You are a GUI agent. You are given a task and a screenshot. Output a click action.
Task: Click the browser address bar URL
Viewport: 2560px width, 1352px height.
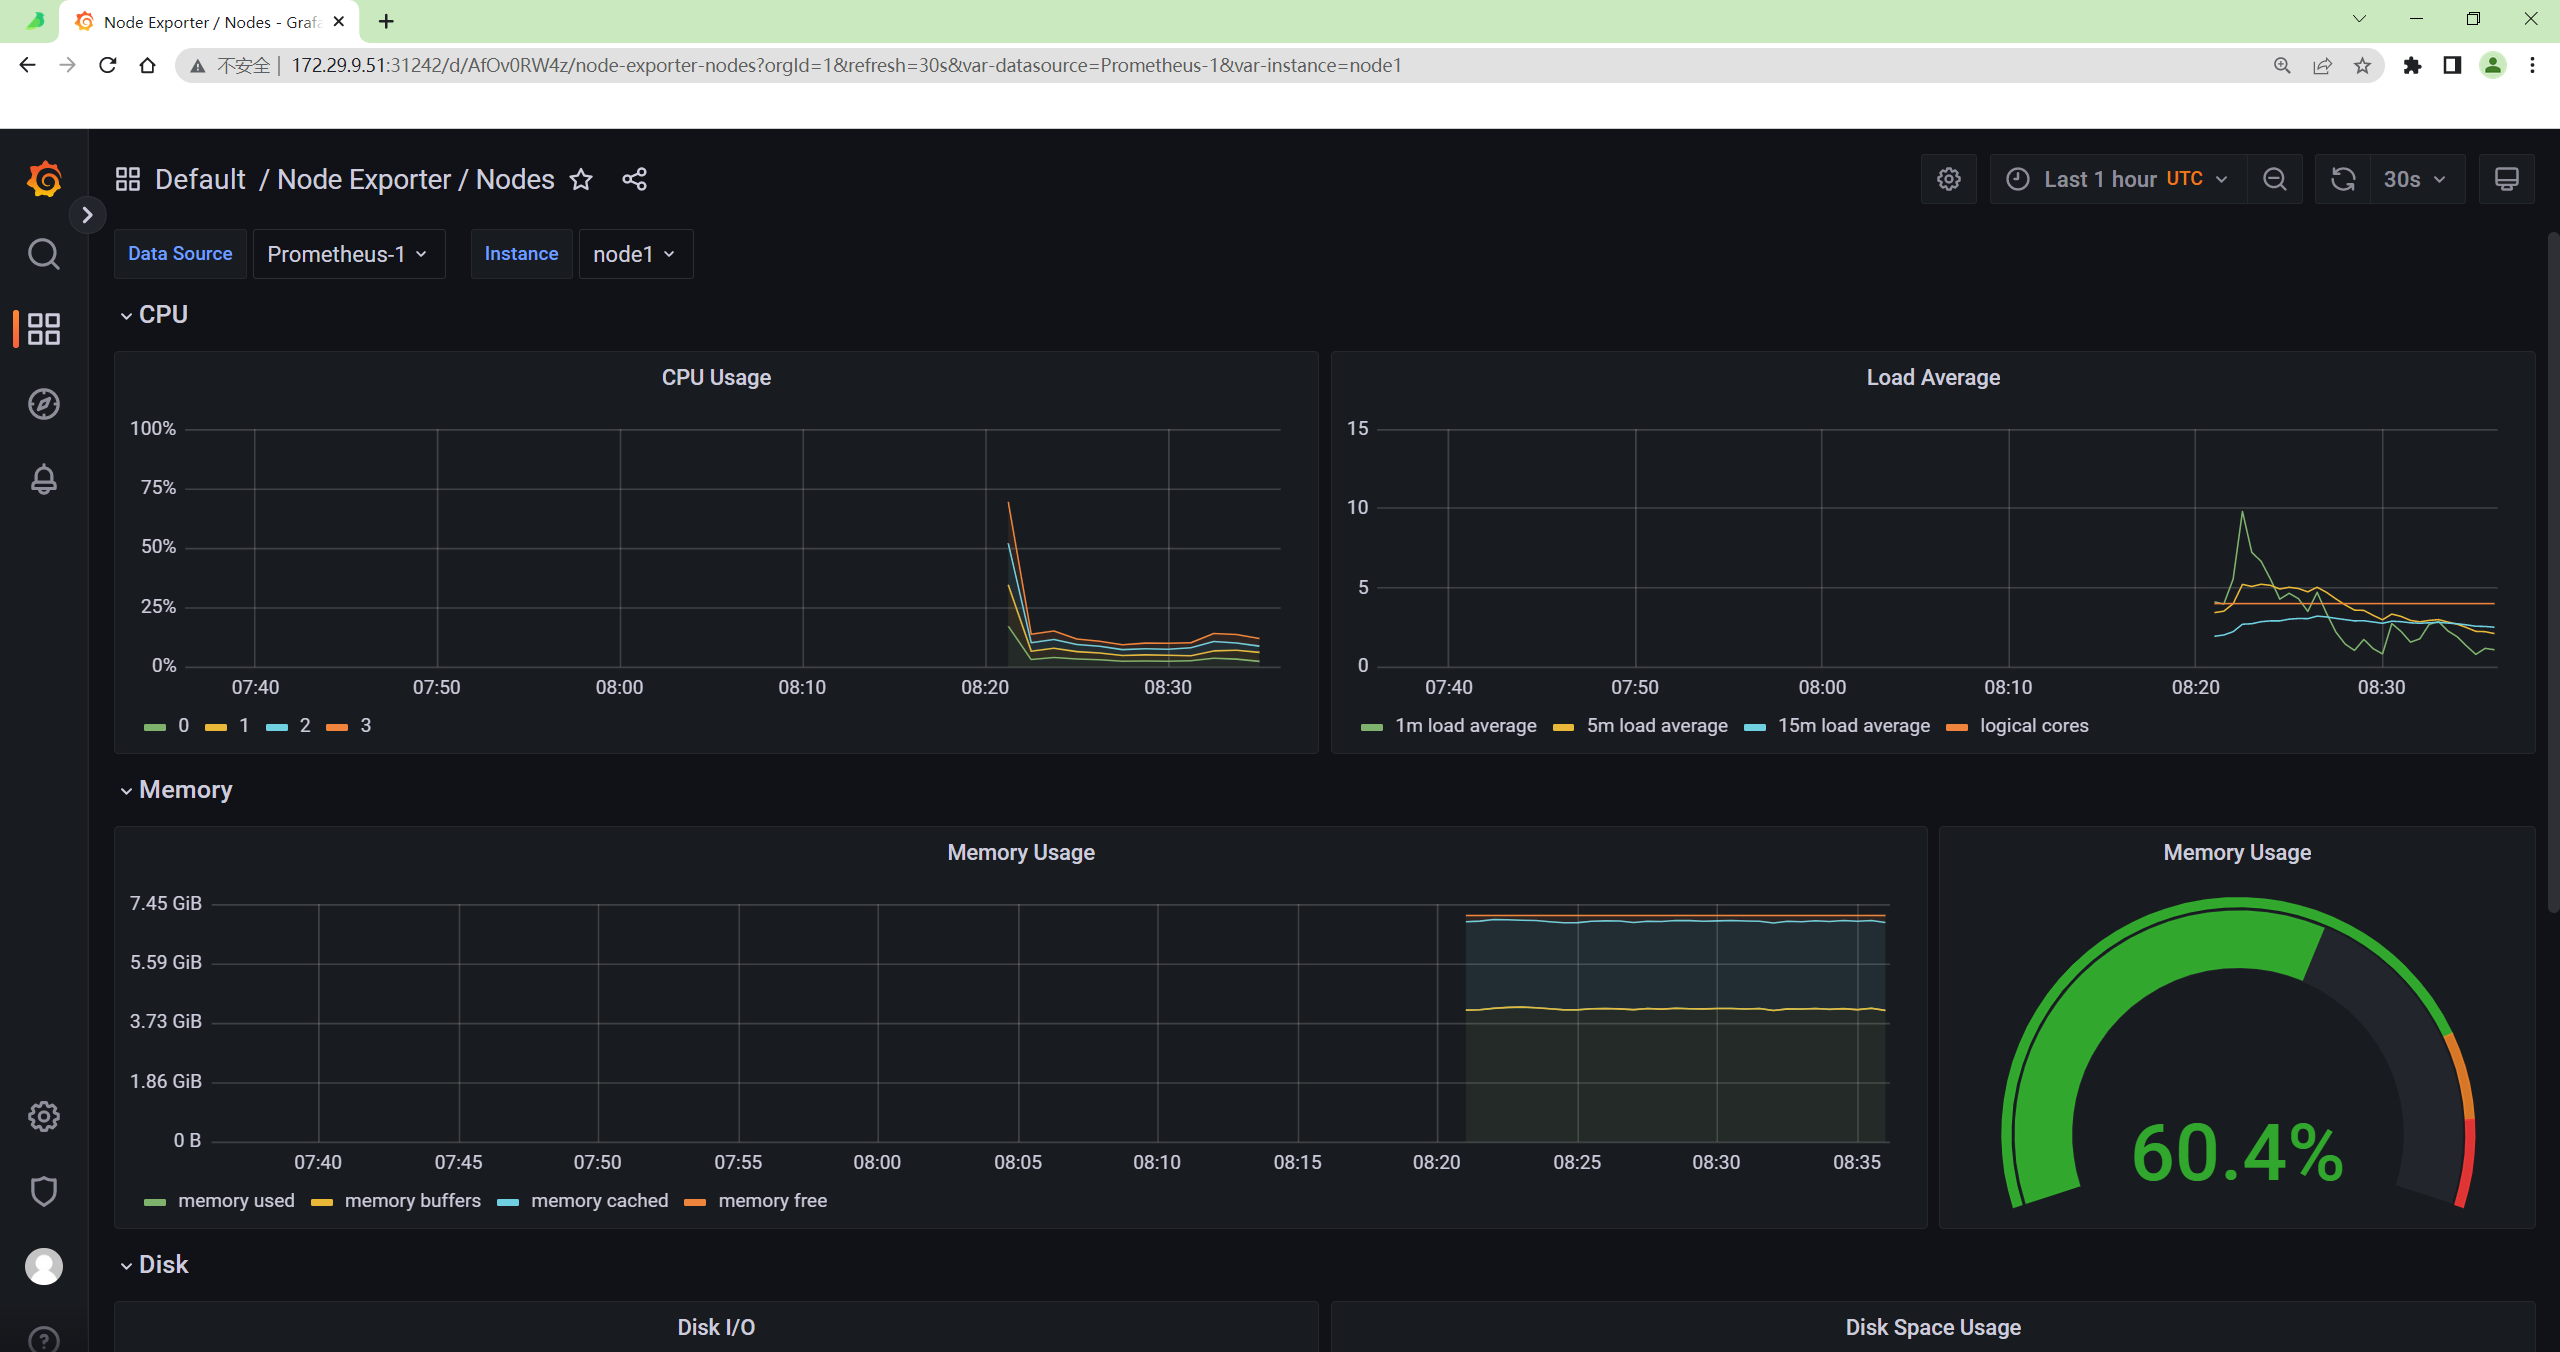click(x=846, y=65)
